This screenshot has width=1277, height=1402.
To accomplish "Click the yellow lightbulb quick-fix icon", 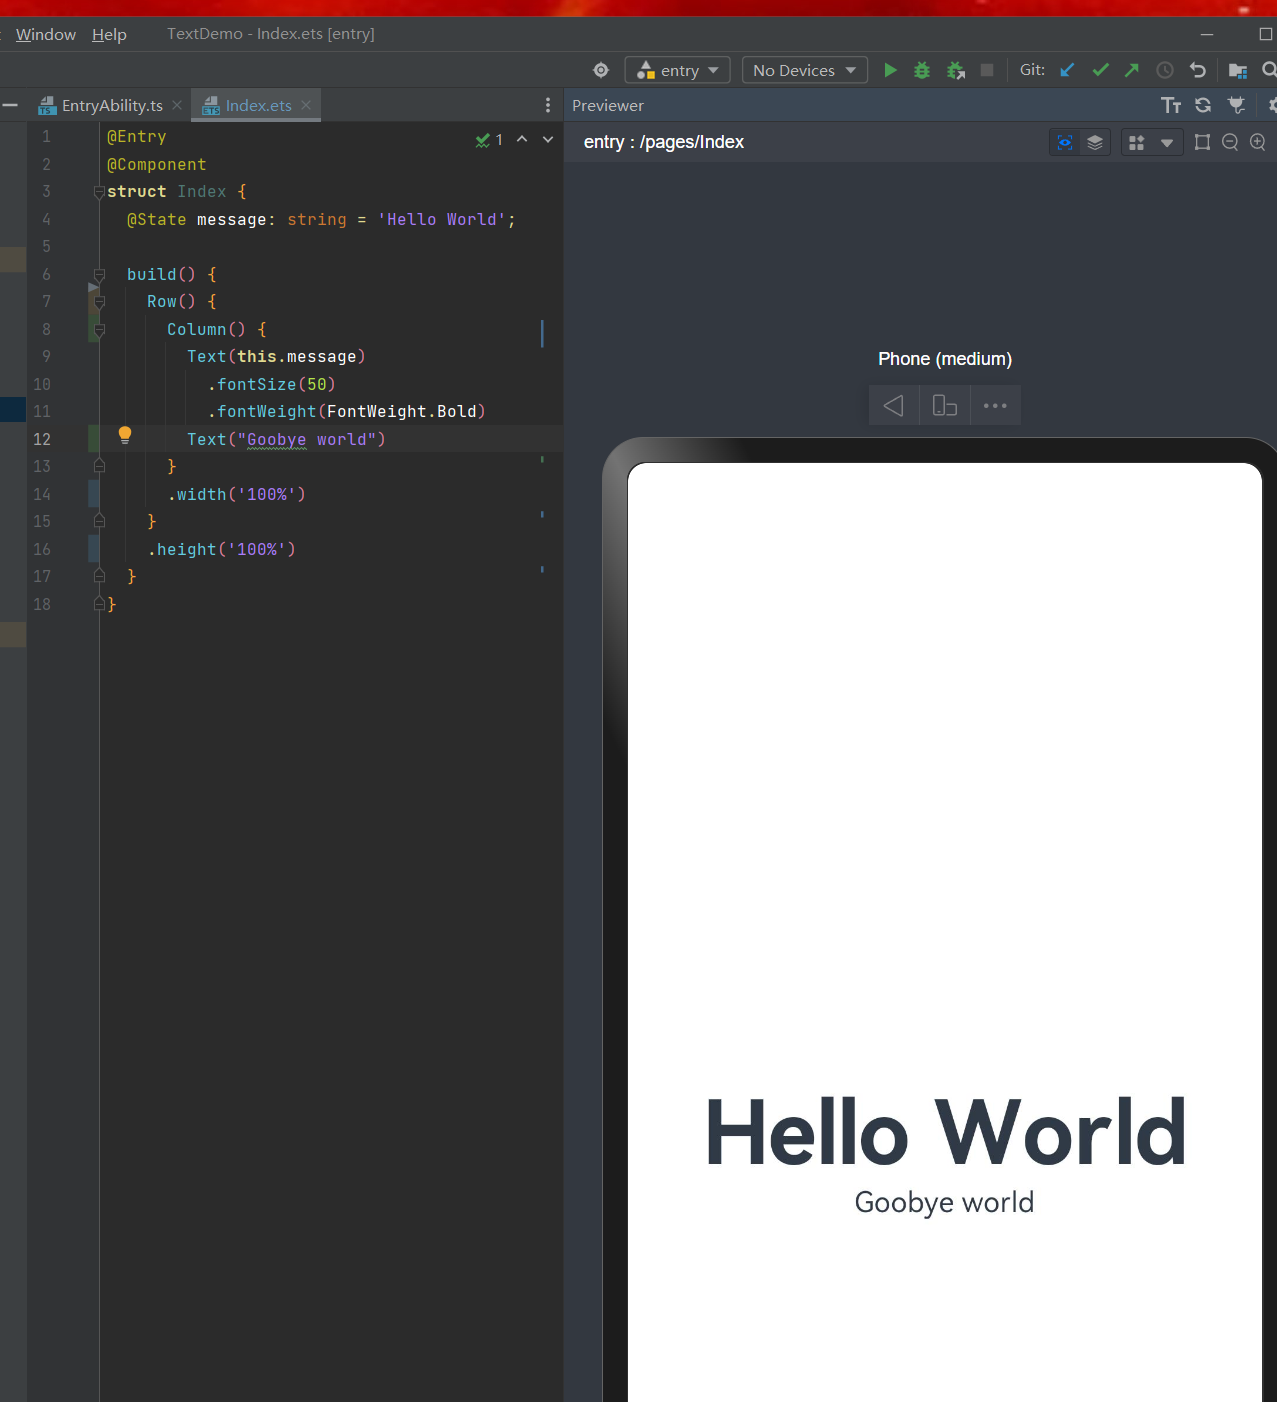I will [125, 435].
